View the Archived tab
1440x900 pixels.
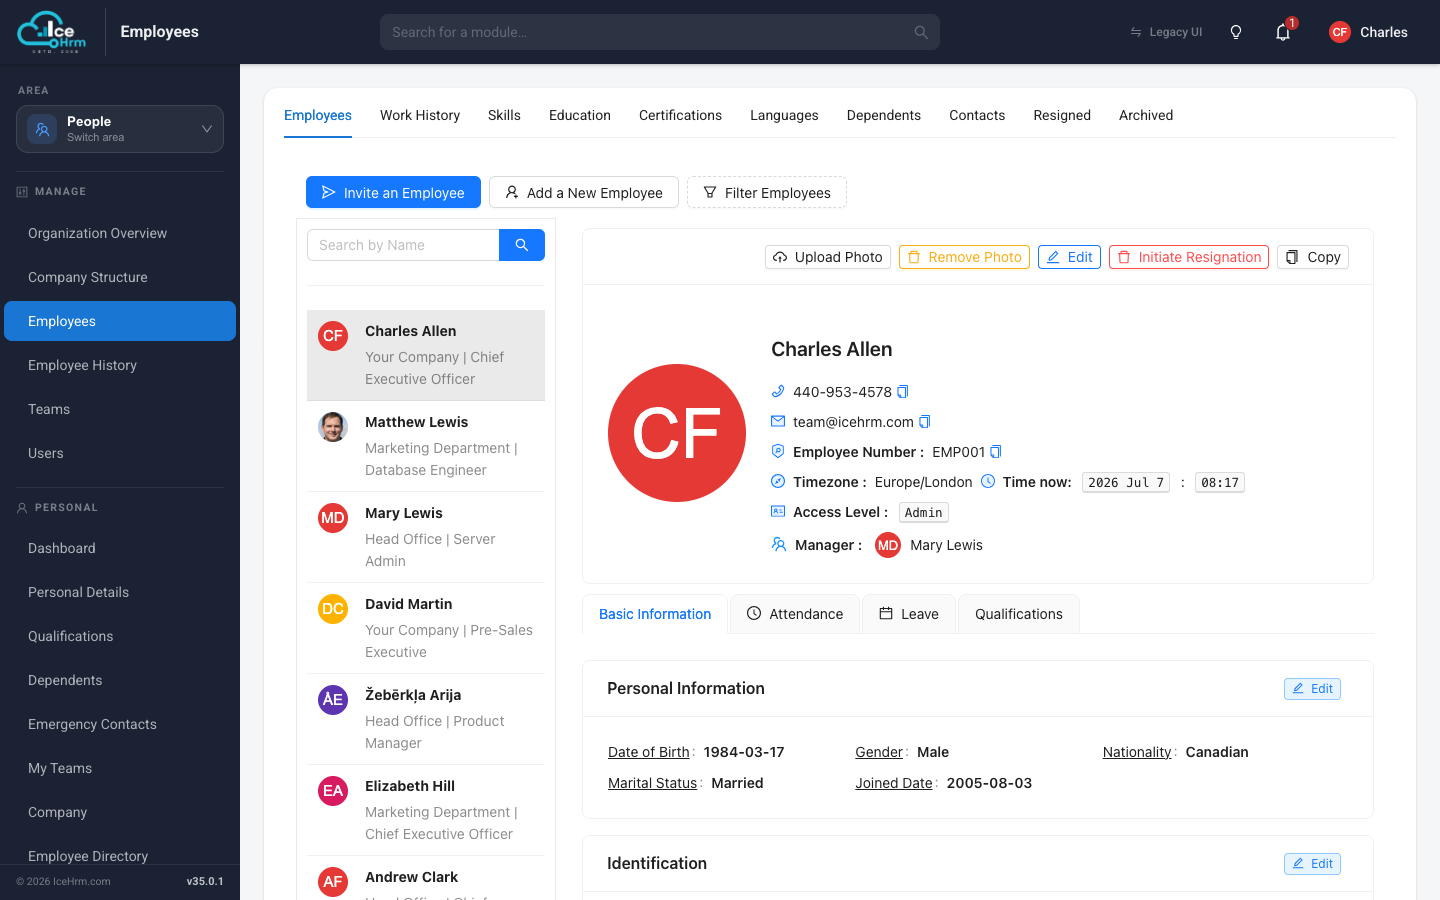click(x=1146, y=115)
